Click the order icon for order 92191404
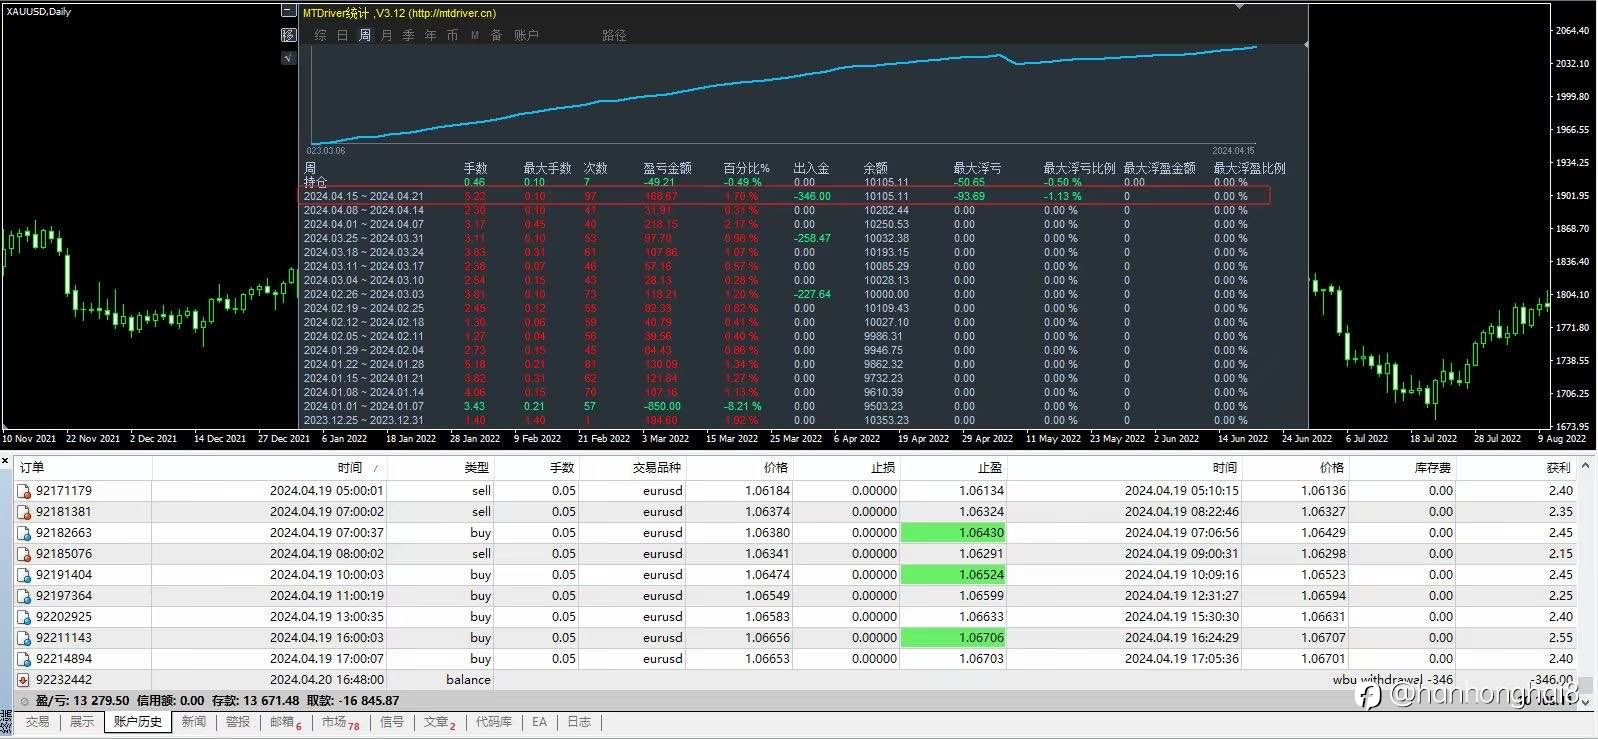 [24, 575]
